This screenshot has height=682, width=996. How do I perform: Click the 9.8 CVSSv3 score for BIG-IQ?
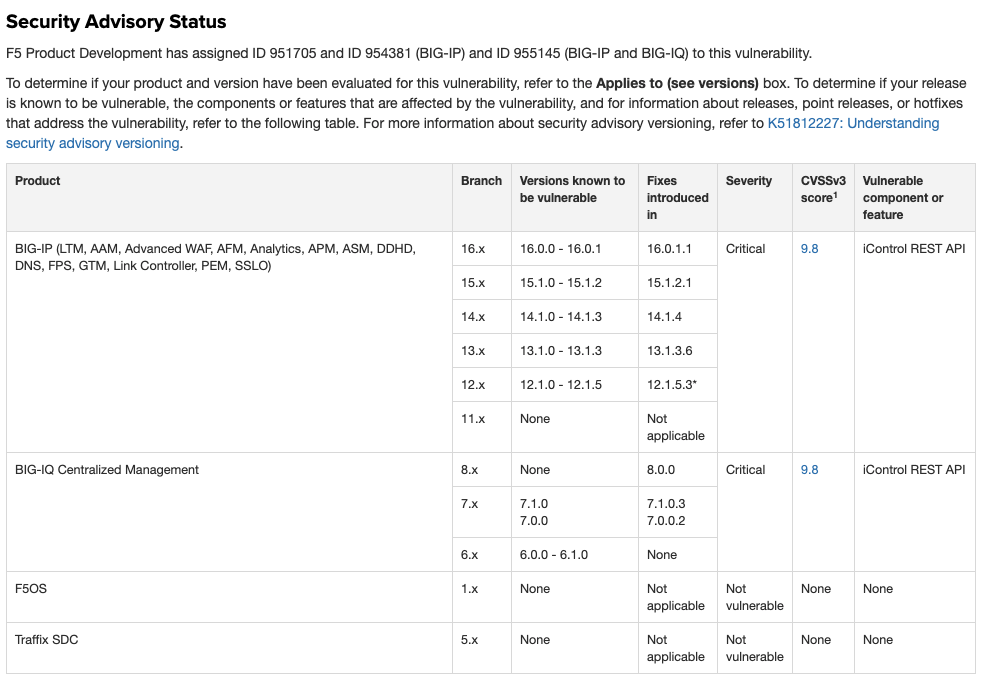(x=809, y=470)
